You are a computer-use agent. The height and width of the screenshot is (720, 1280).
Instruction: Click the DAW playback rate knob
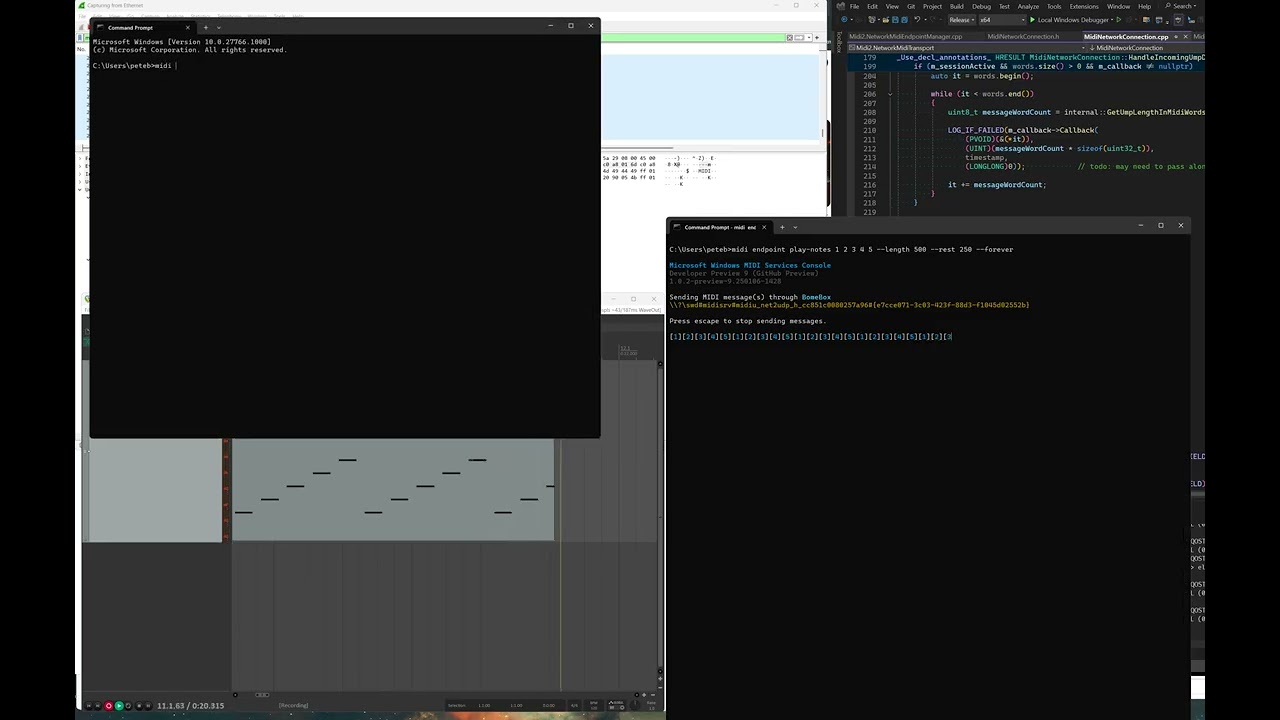(x=635, y=705)
